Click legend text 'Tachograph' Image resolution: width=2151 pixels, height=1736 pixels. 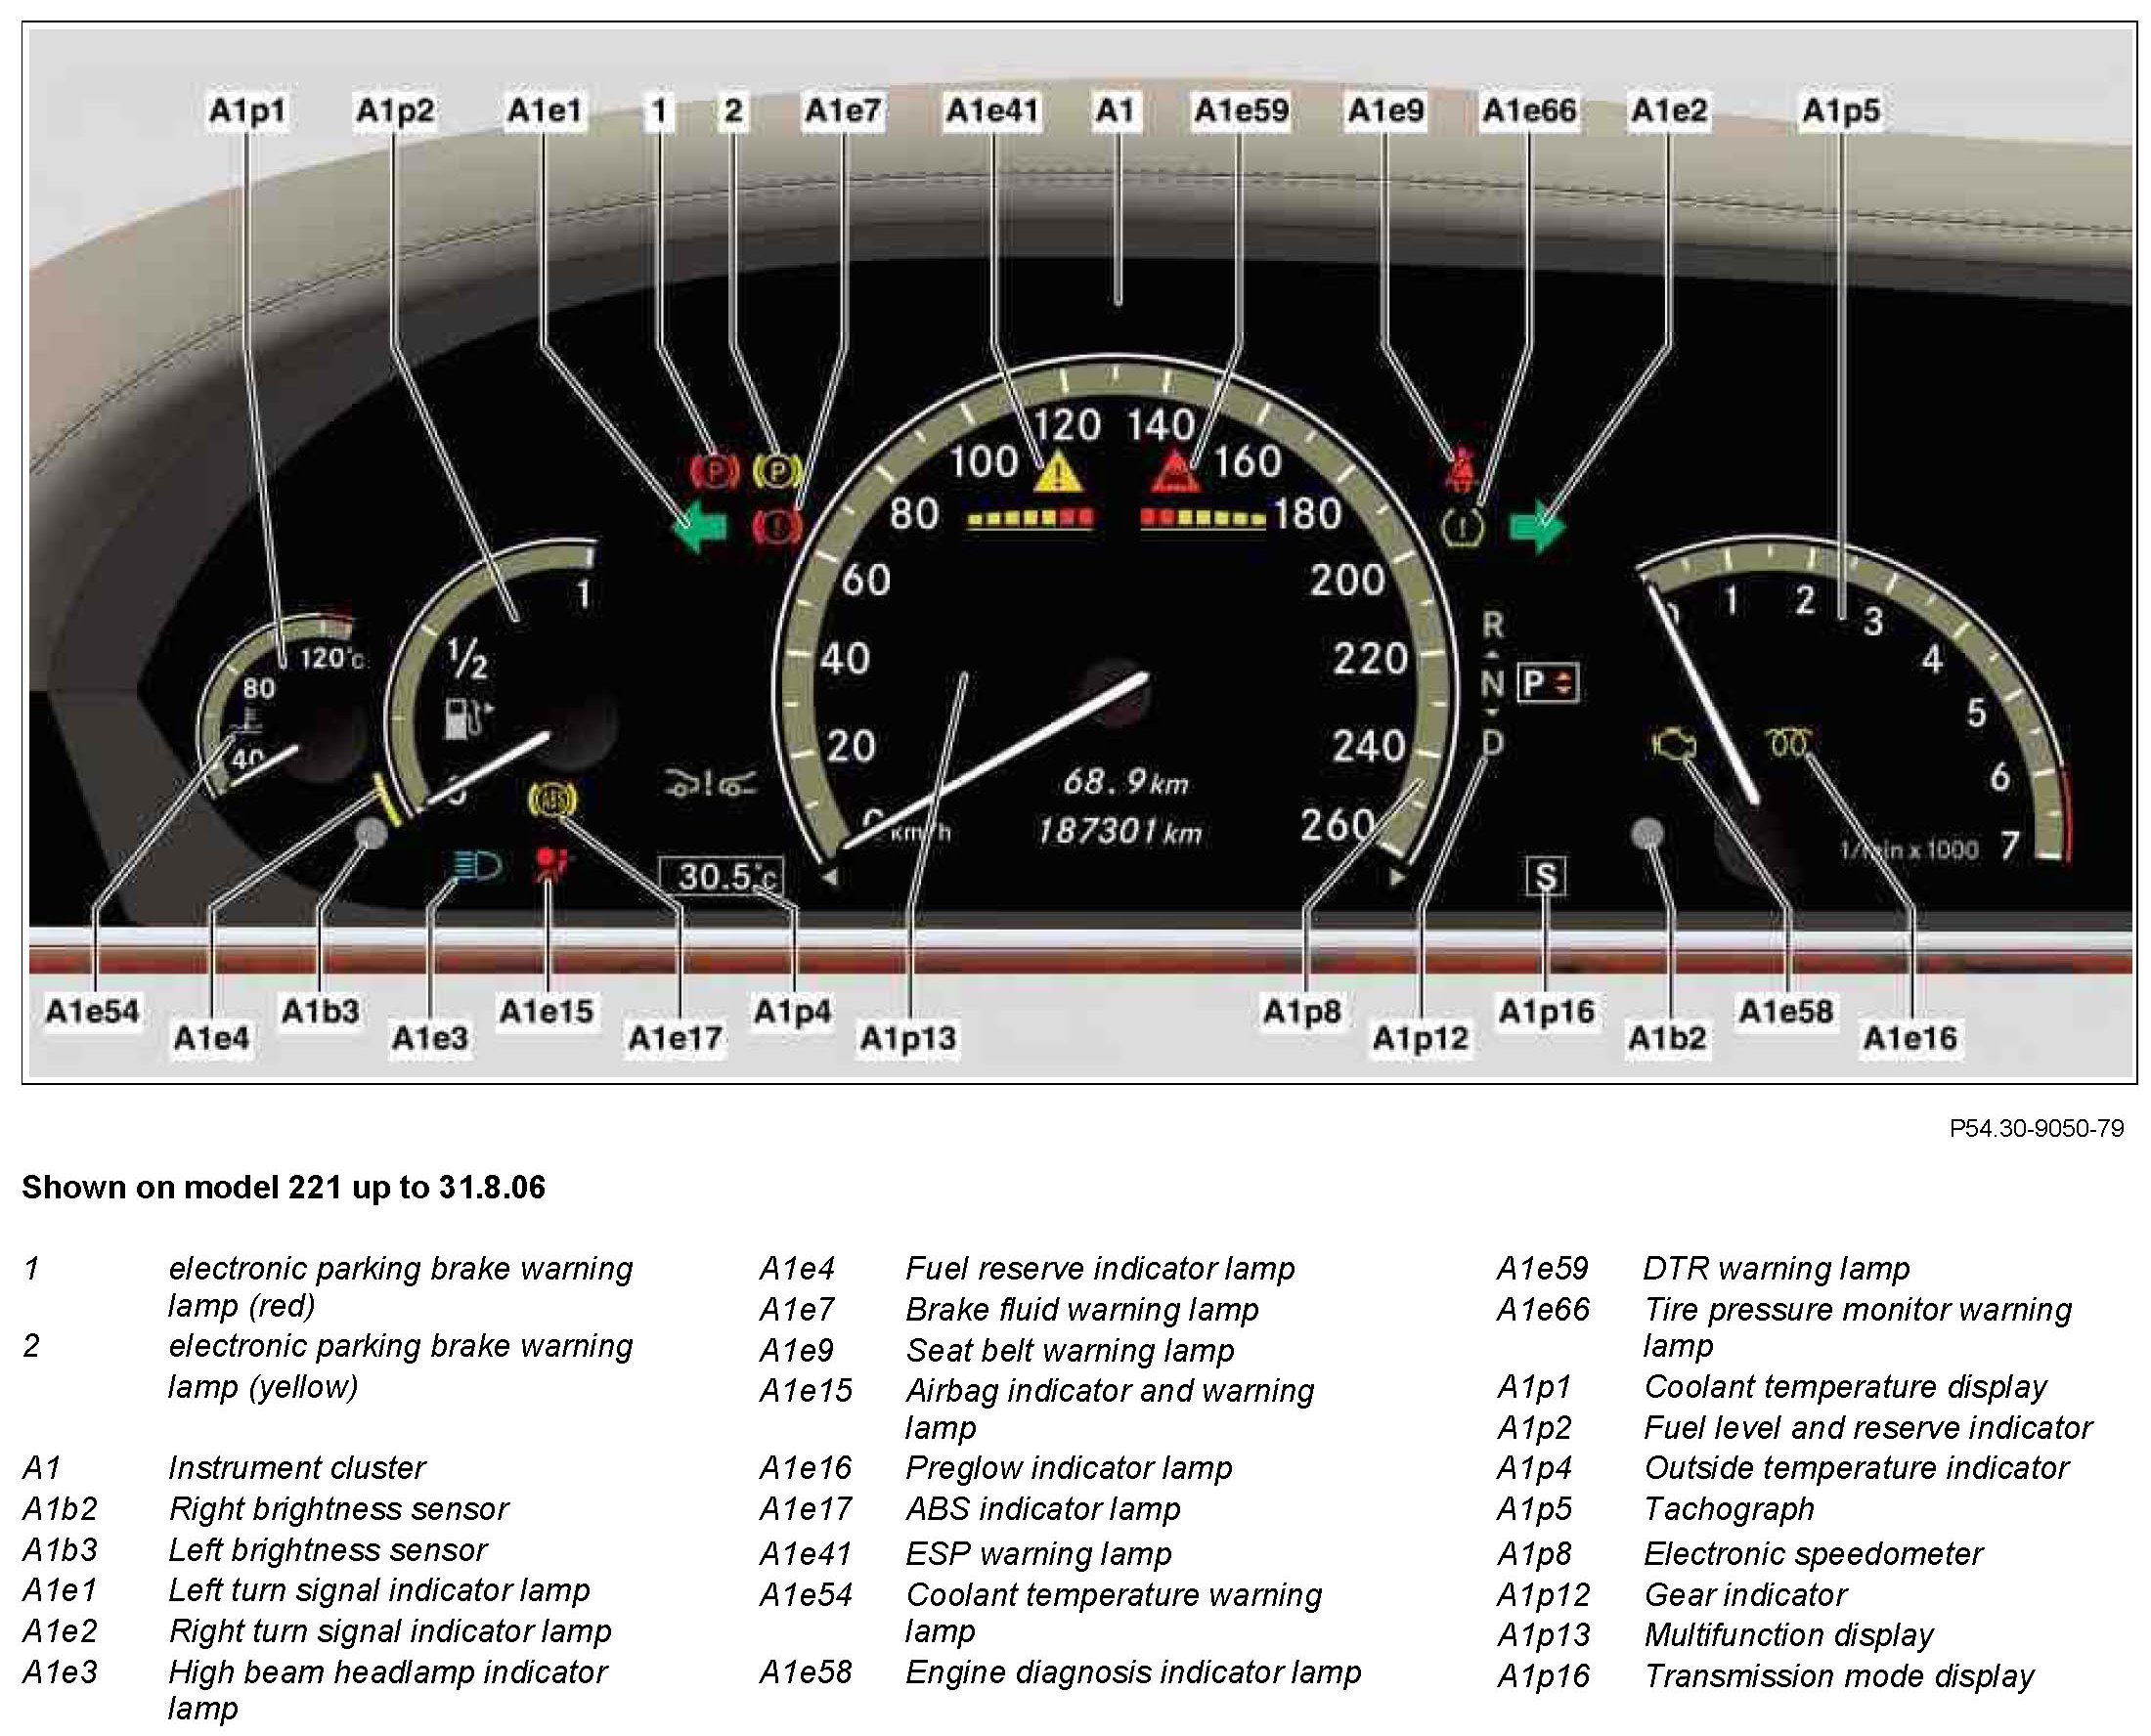(1728, 1509)
